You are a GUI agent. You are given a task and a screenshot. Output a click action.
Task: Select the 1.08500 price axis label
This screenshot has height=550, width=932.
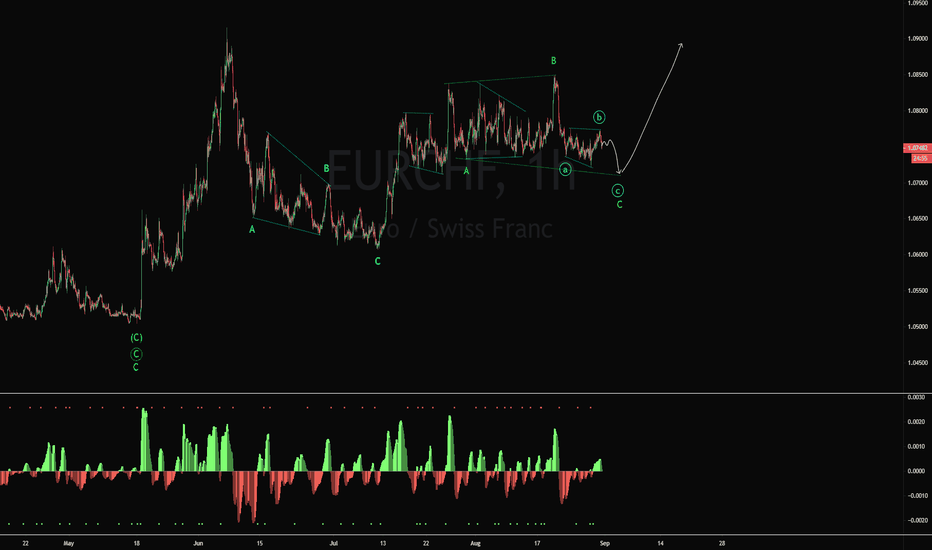(918, 75)
